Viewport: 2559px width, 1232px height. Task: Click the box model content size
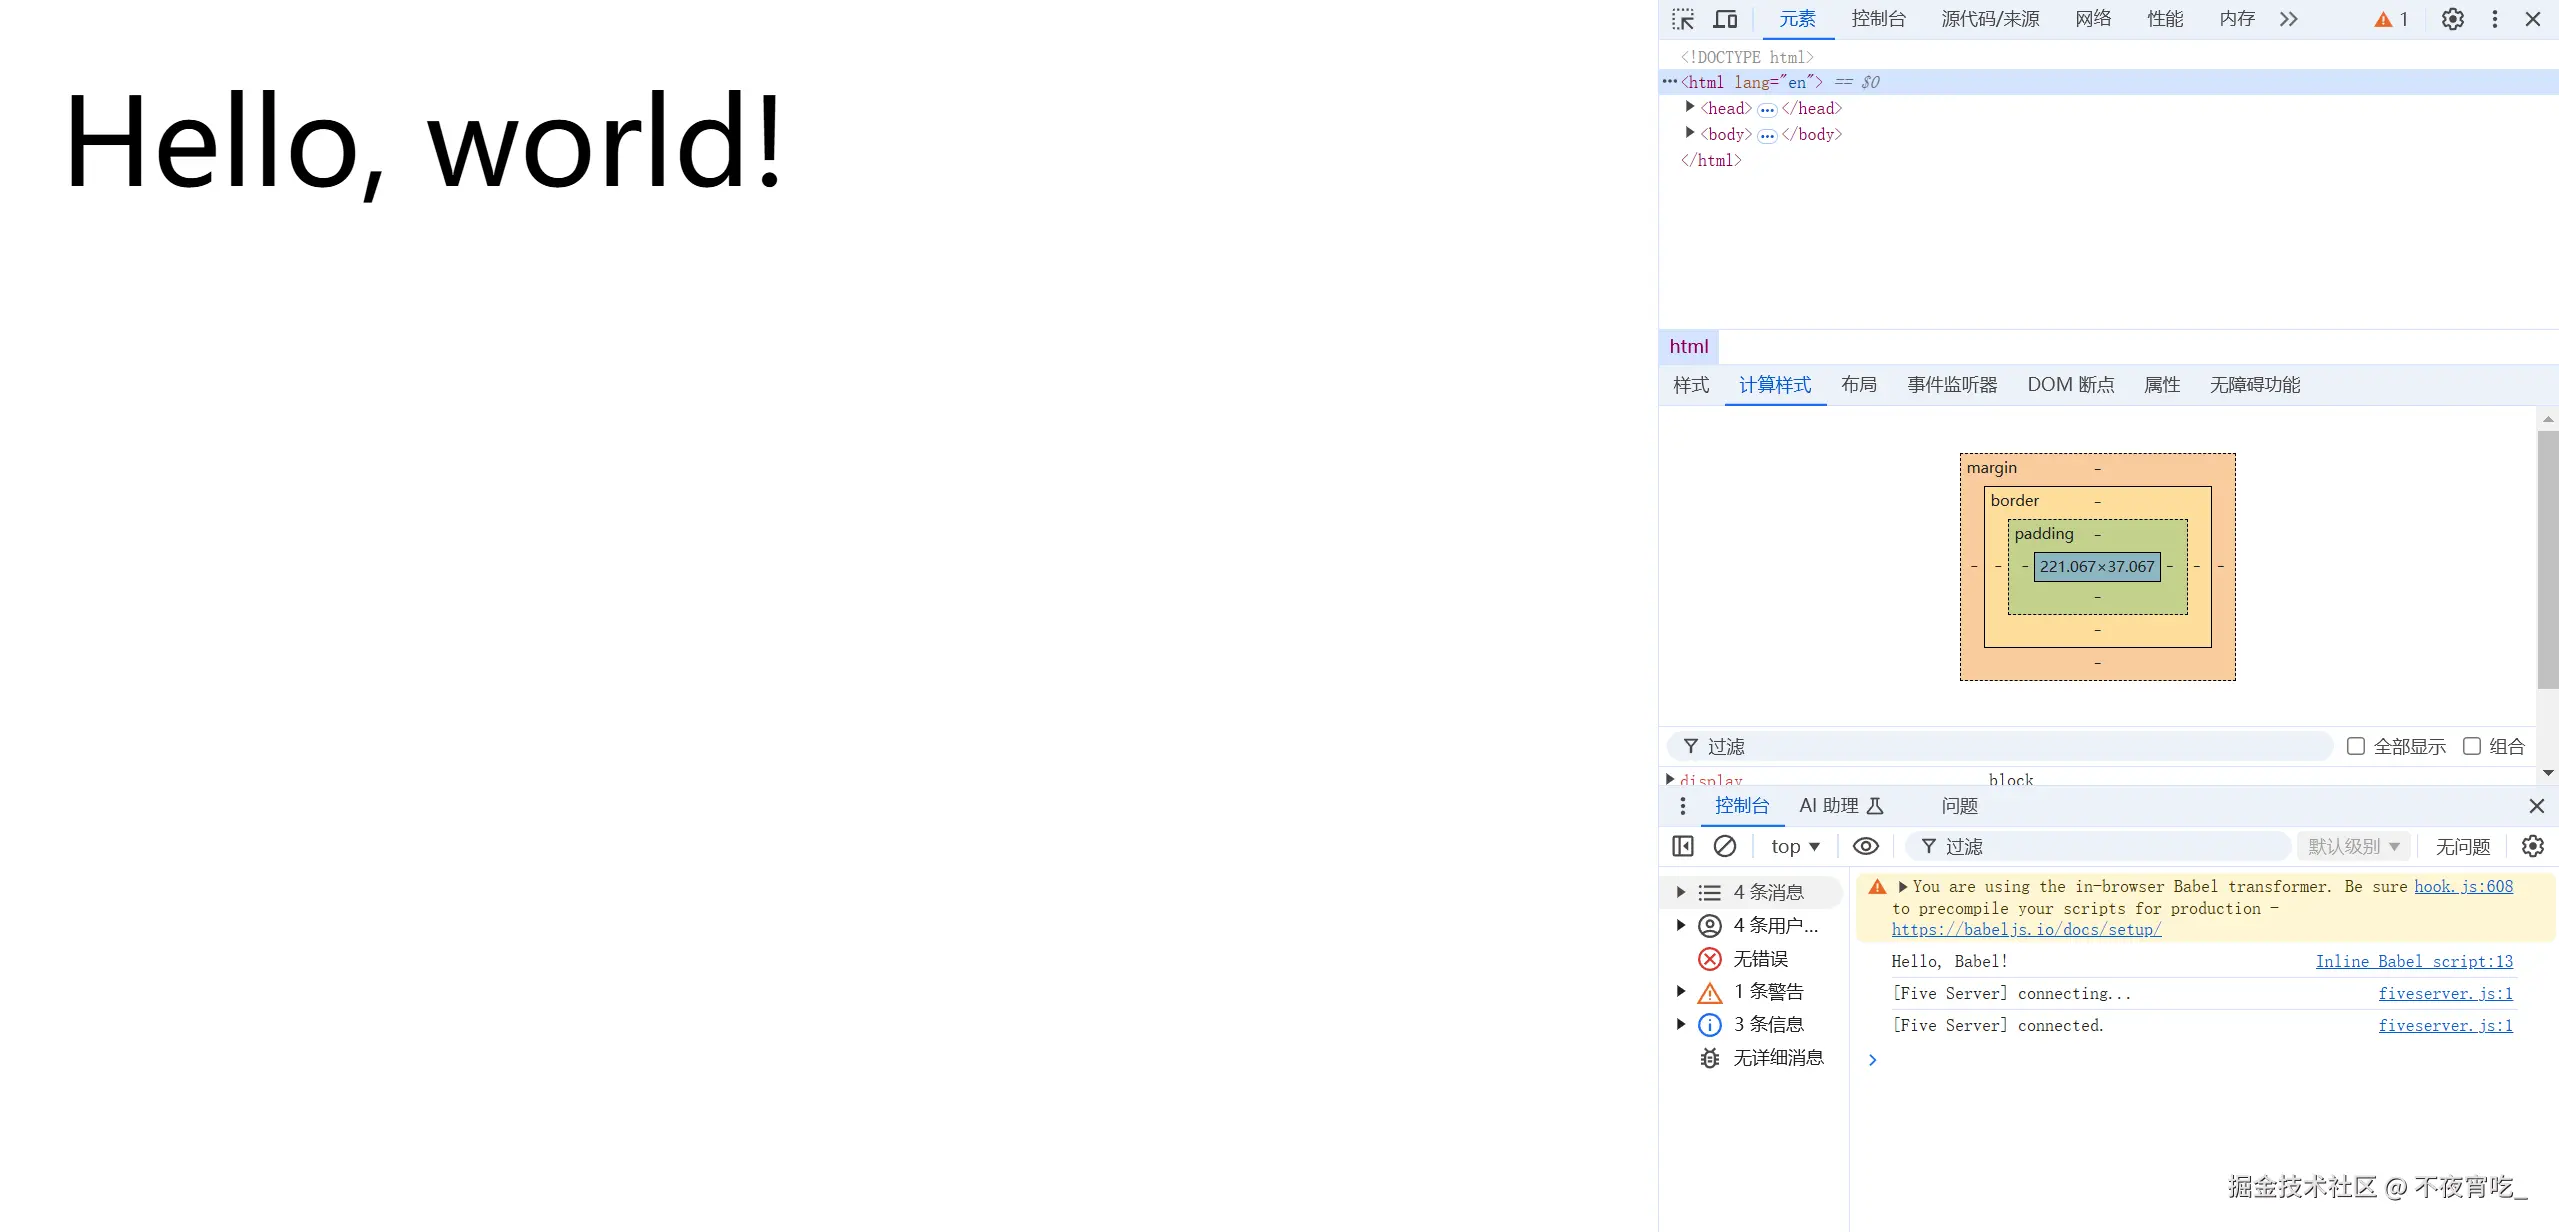click(2097, 566)
